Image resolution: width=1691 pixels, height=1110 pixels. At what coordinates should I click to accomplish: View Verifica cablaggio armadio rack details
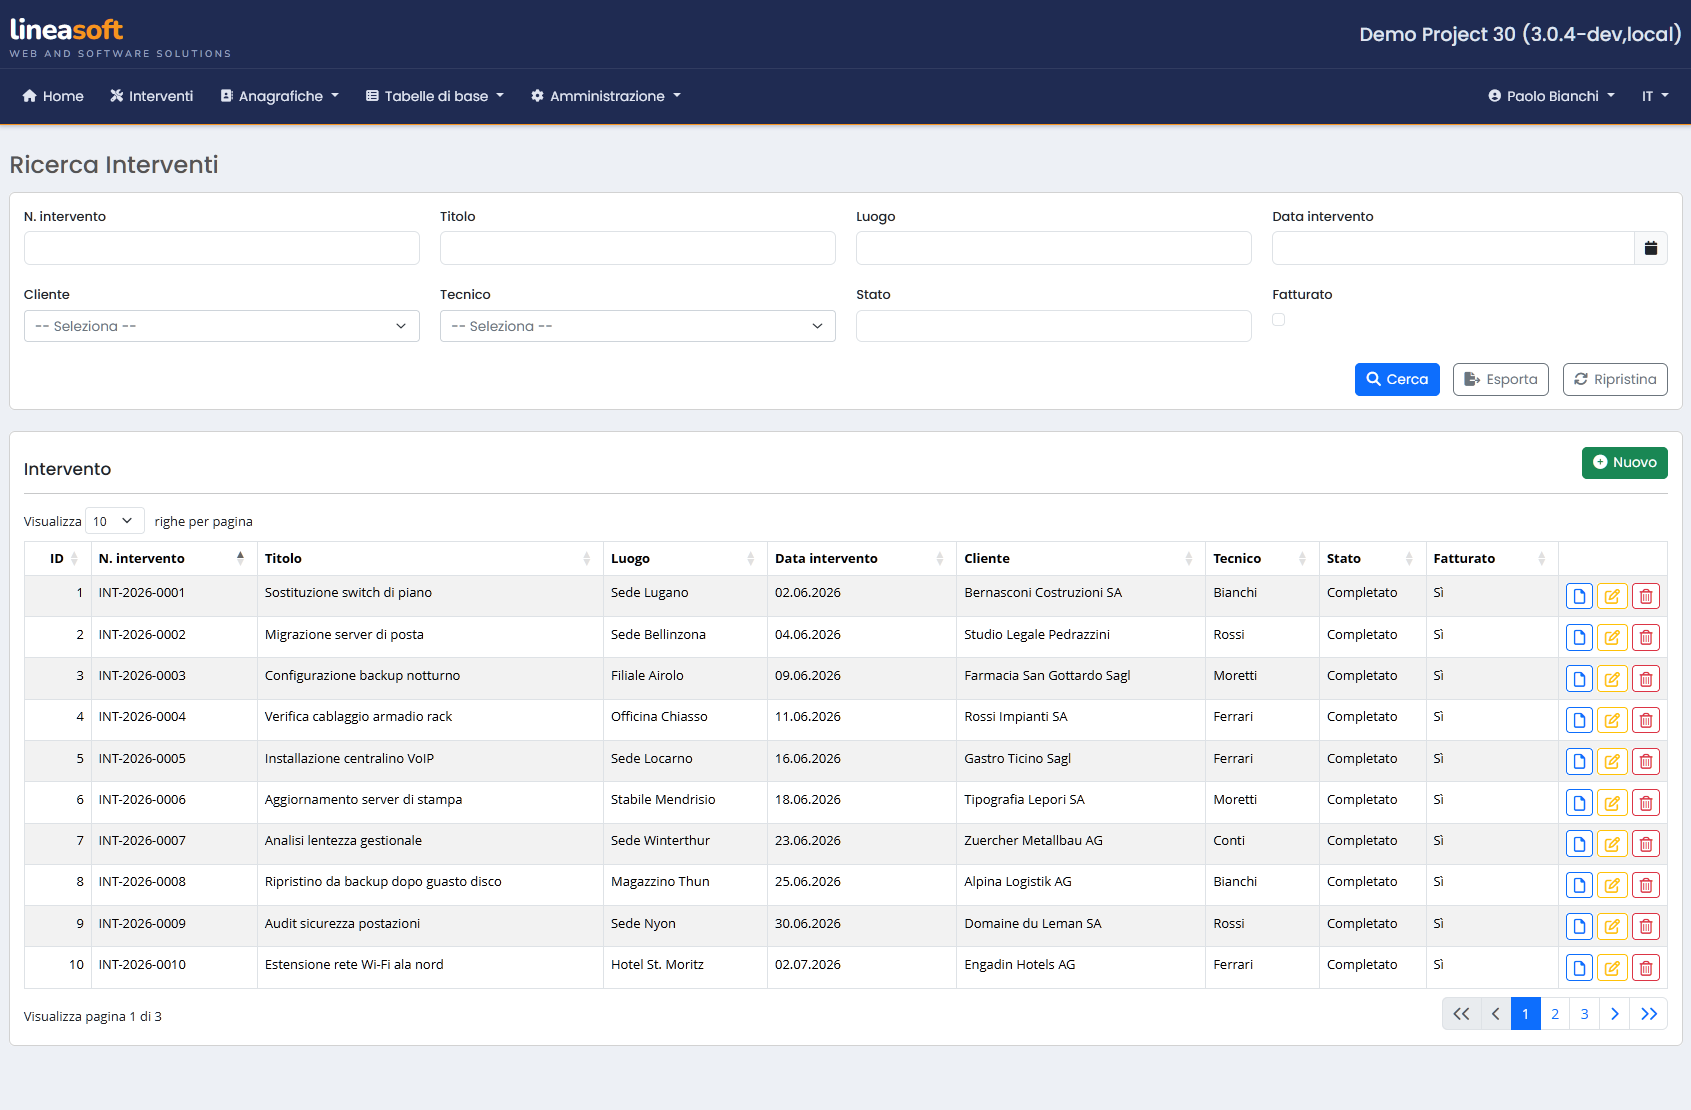pos(1579,721)
